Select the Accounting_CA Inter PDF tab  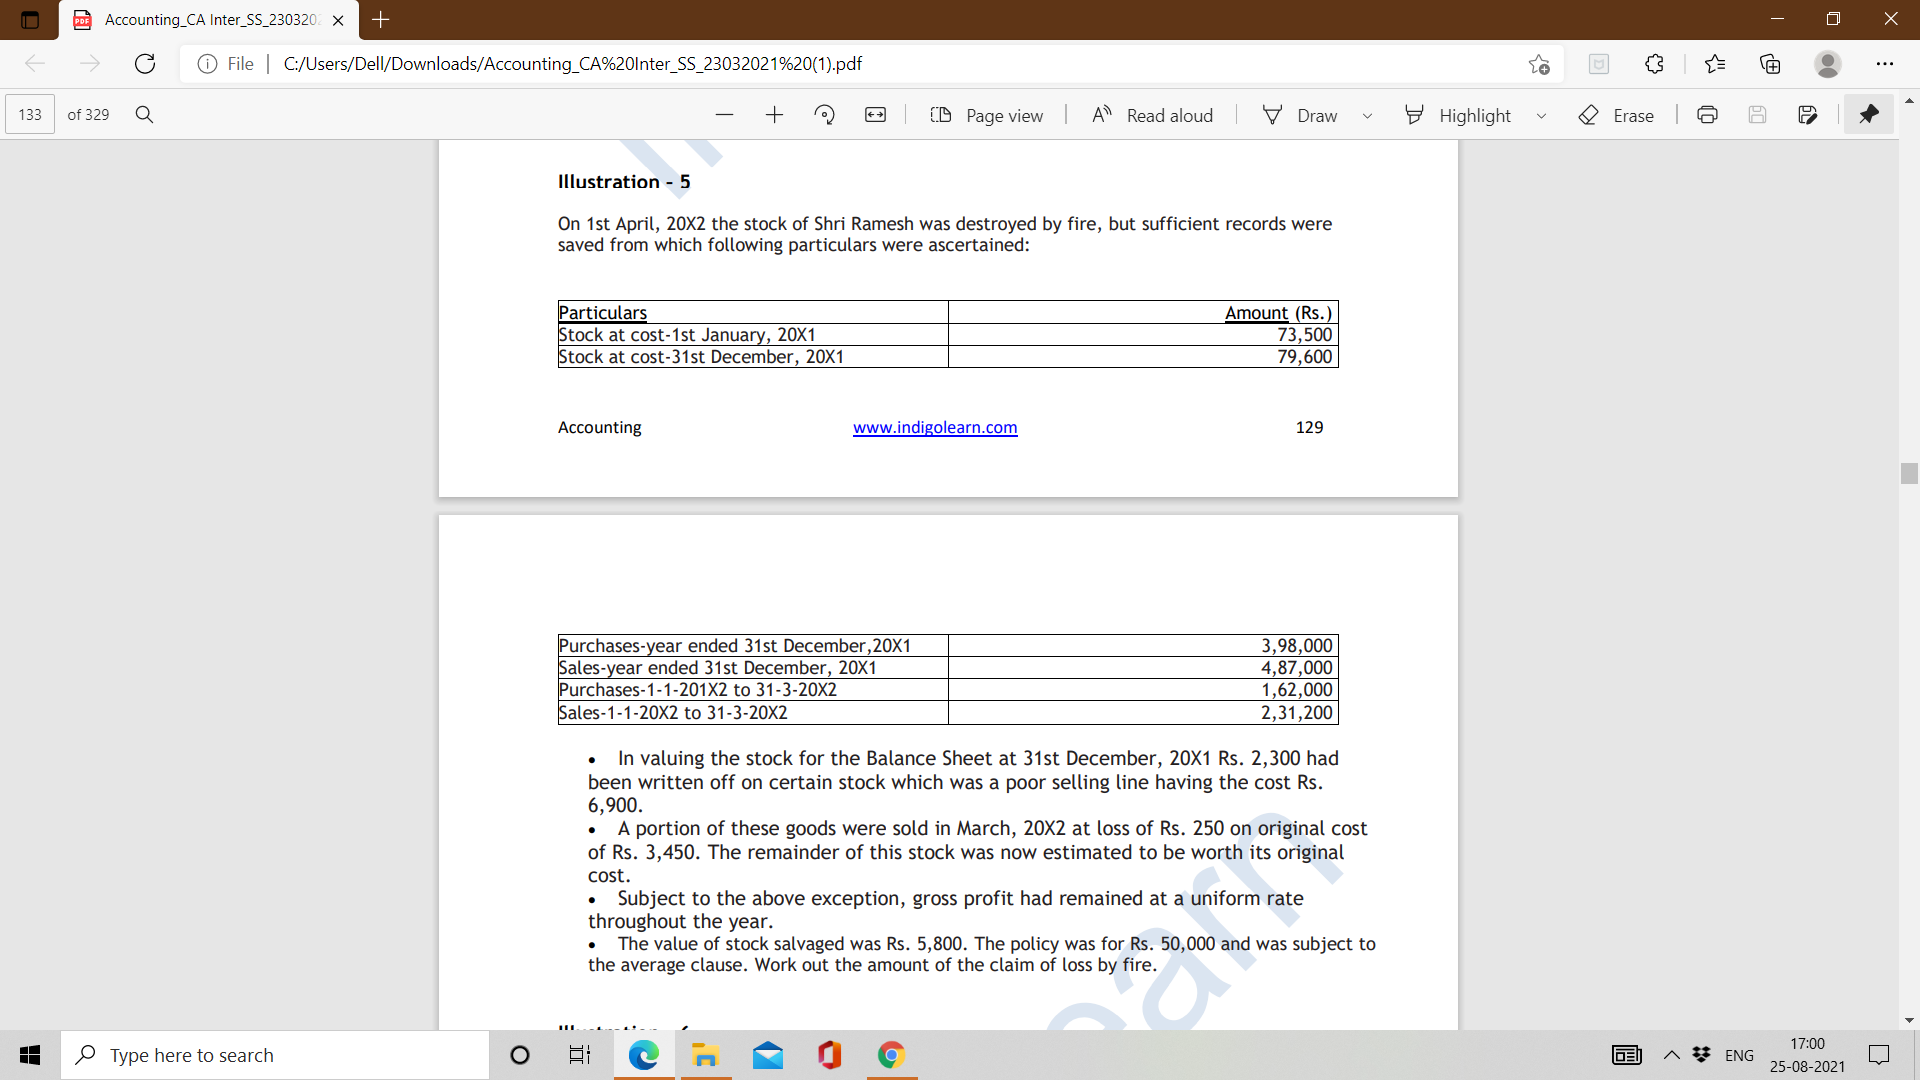[210, 20]
